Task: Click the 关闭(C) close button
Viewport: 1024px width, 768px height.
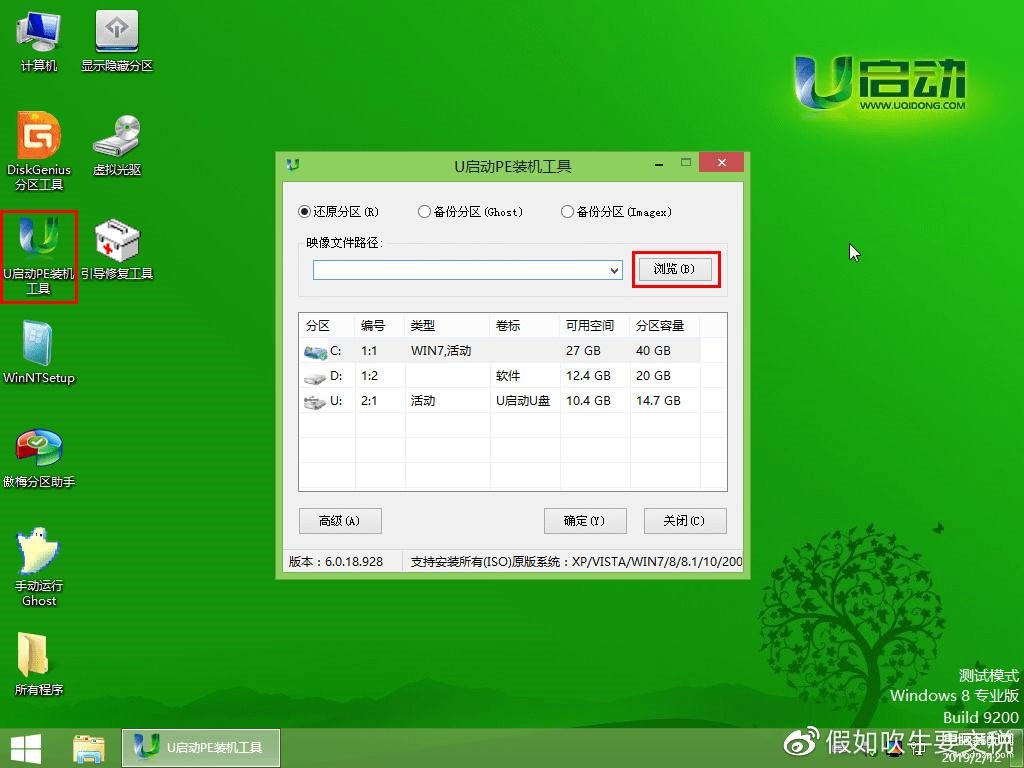Action: point(684,520)
